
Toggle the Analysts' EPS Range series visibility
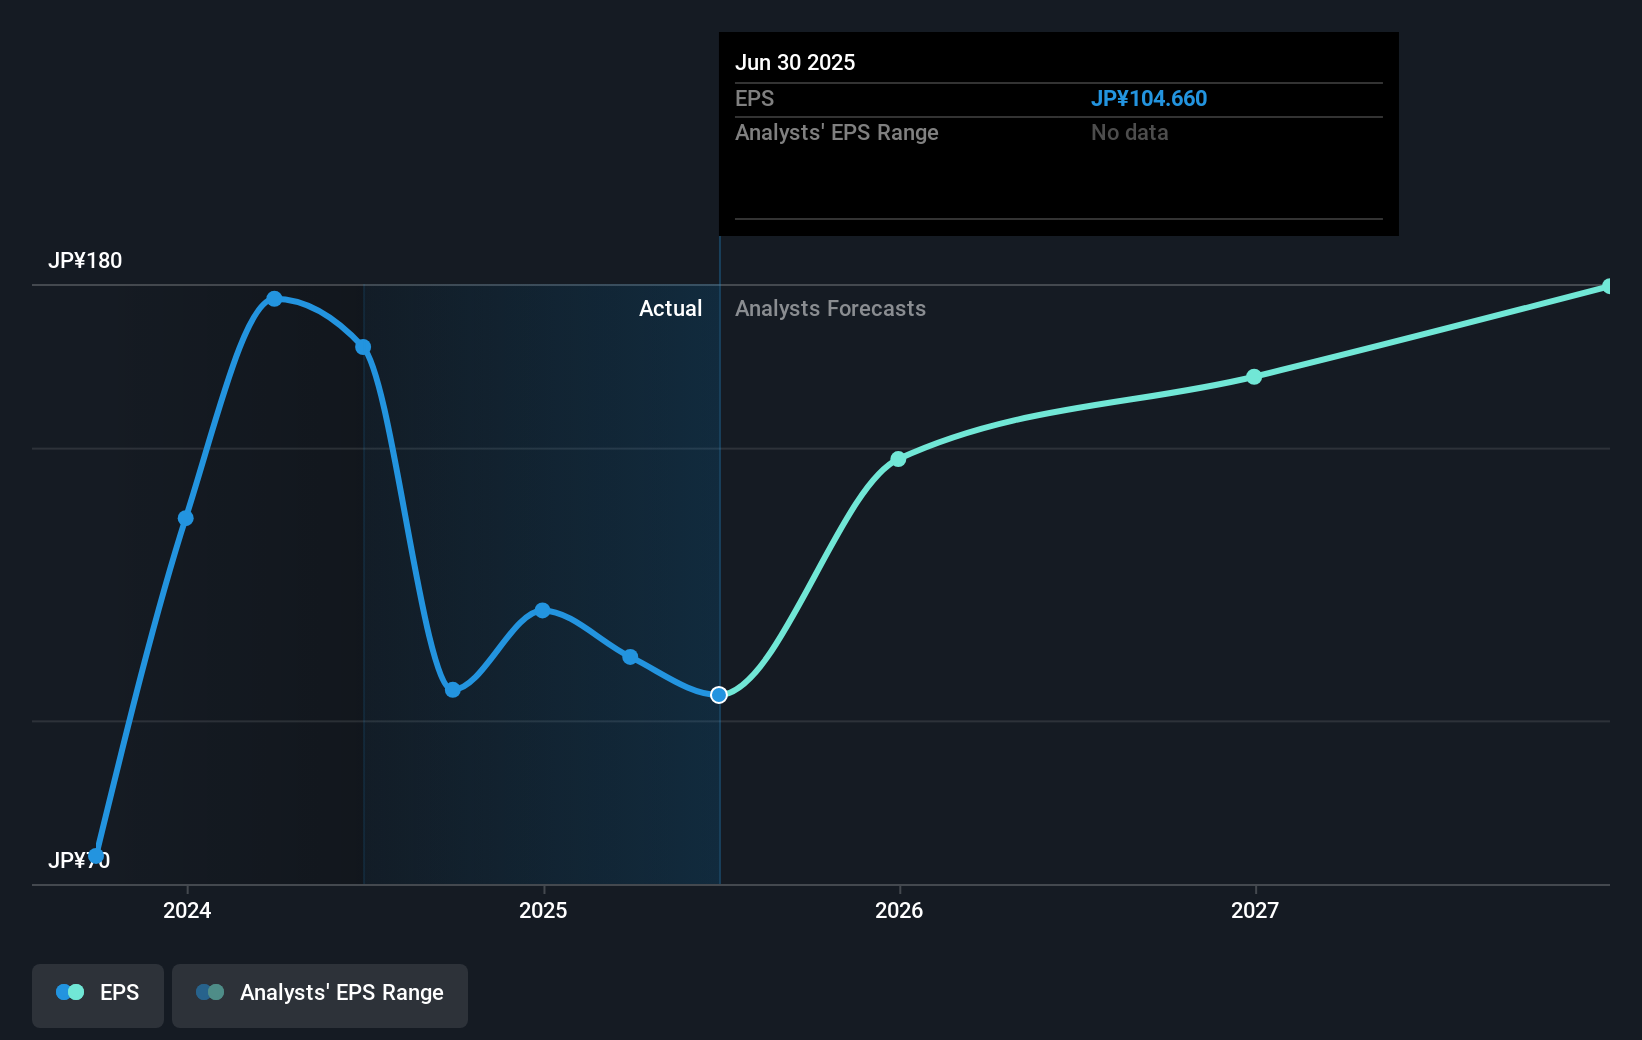(x=320, y=995)
